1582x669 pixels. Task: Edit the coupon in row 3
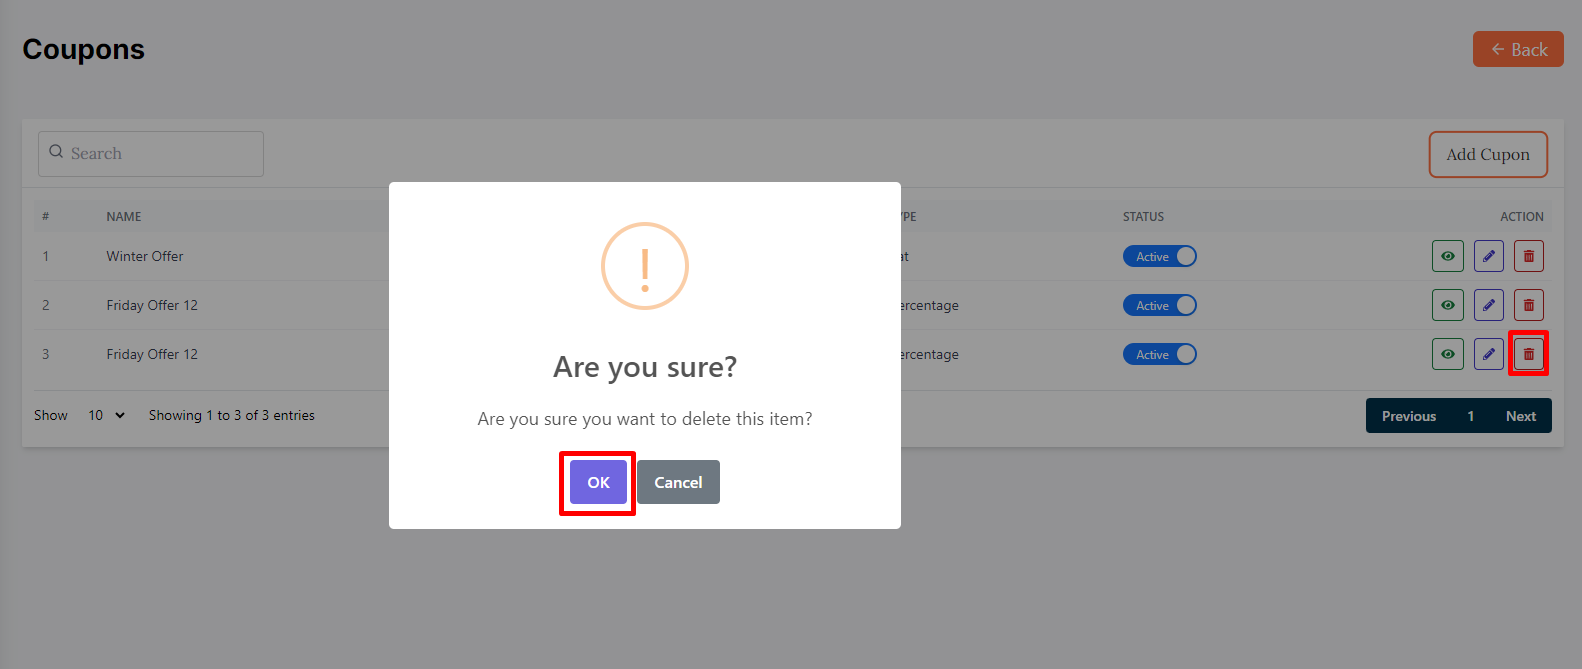point(1488,354)
